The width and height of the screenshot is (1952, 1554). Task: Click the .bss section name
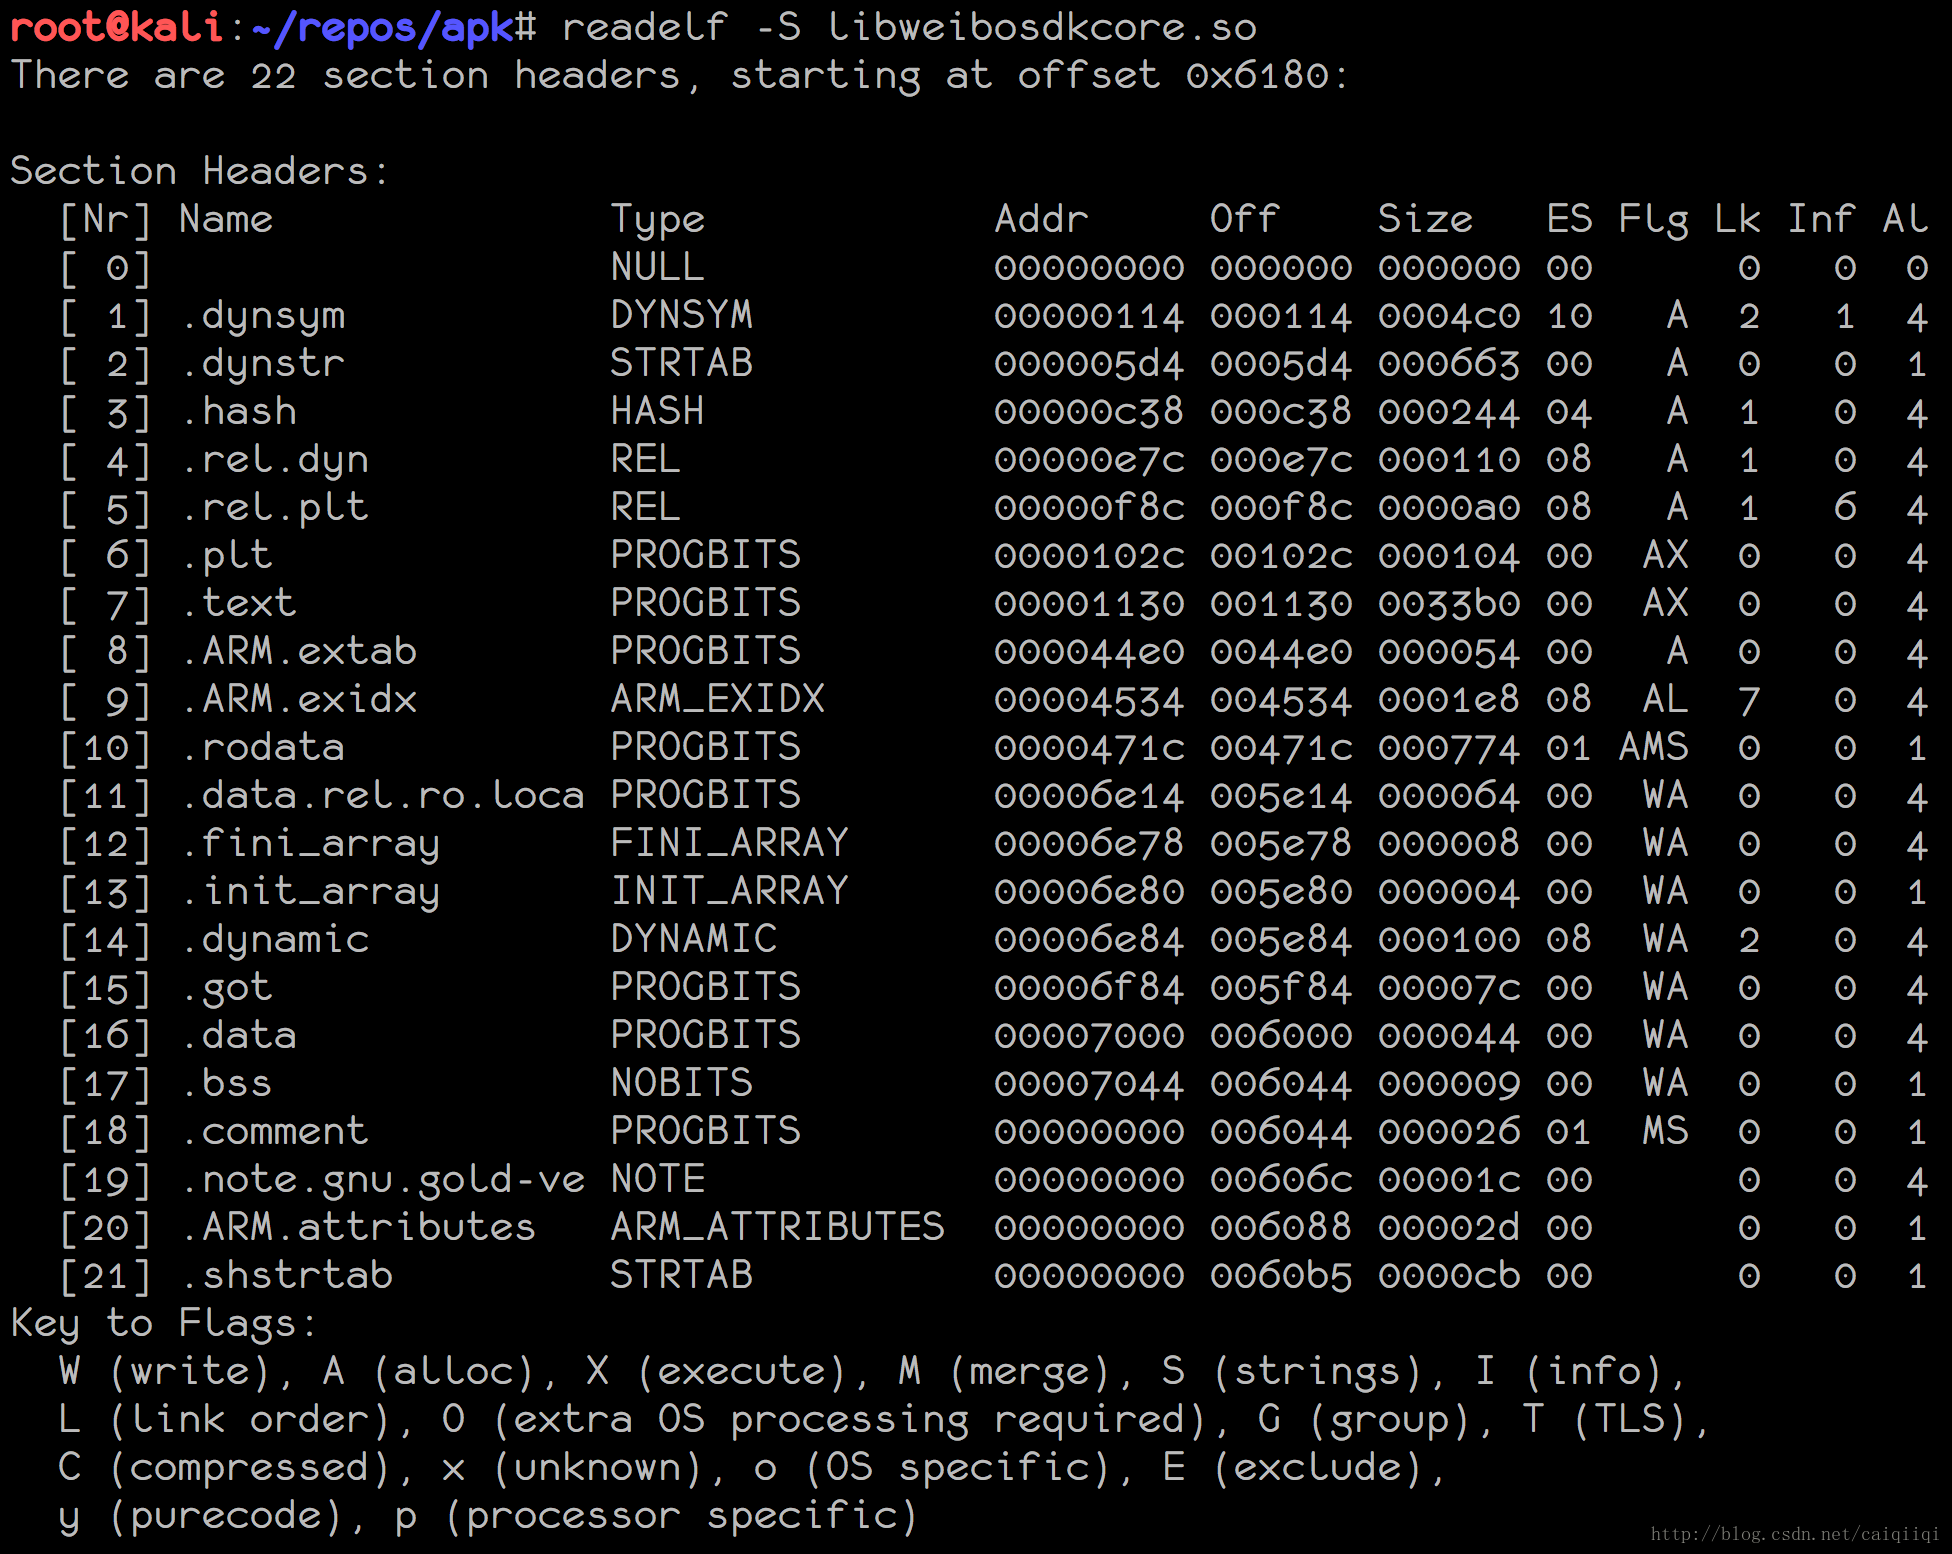pos(228,1083)
